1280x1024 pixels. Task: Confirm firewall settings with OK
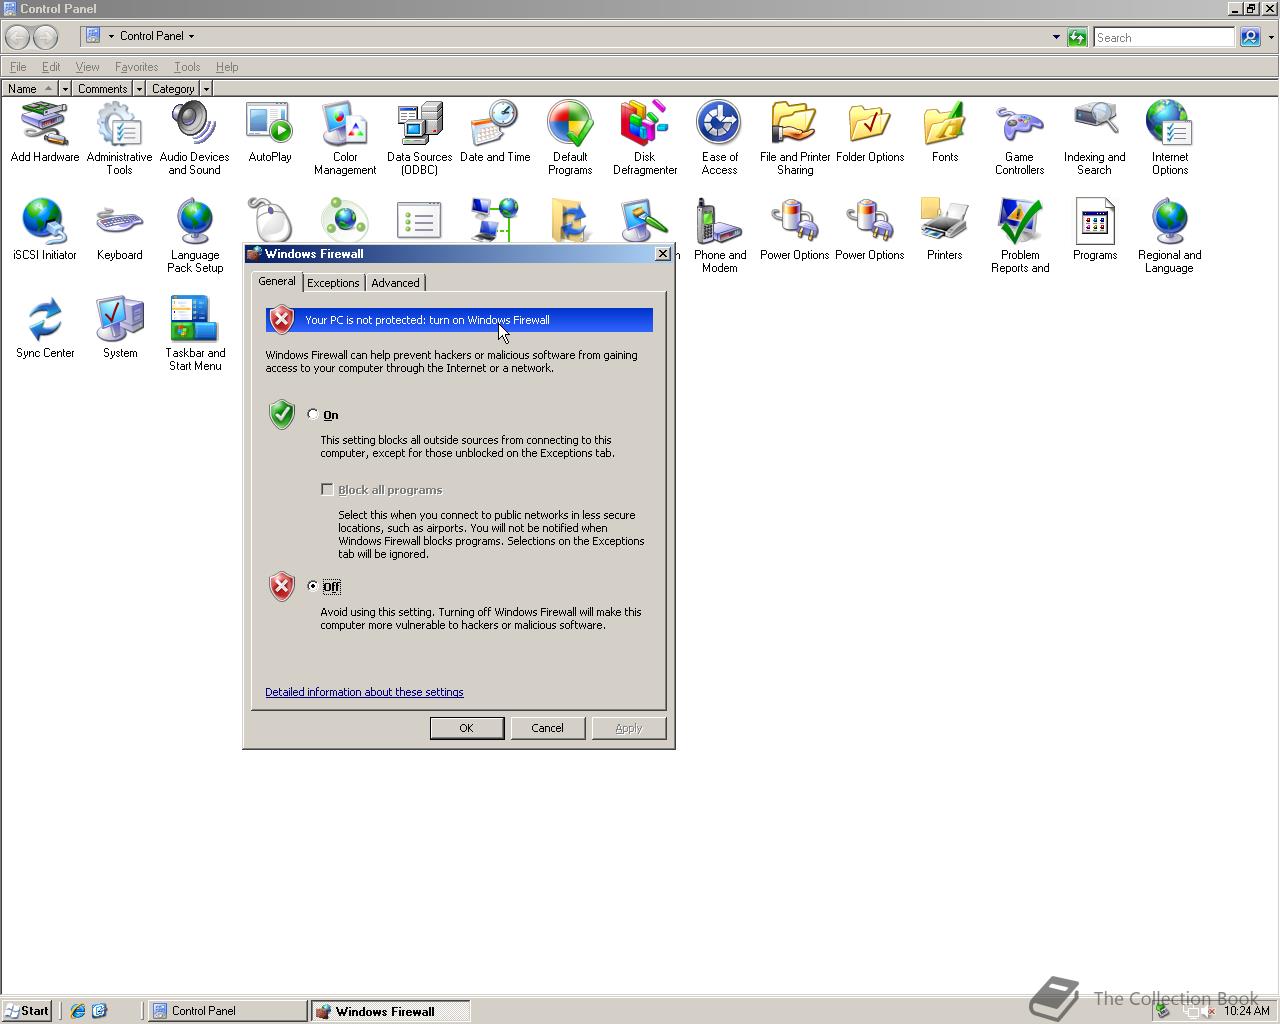point(466,728)
